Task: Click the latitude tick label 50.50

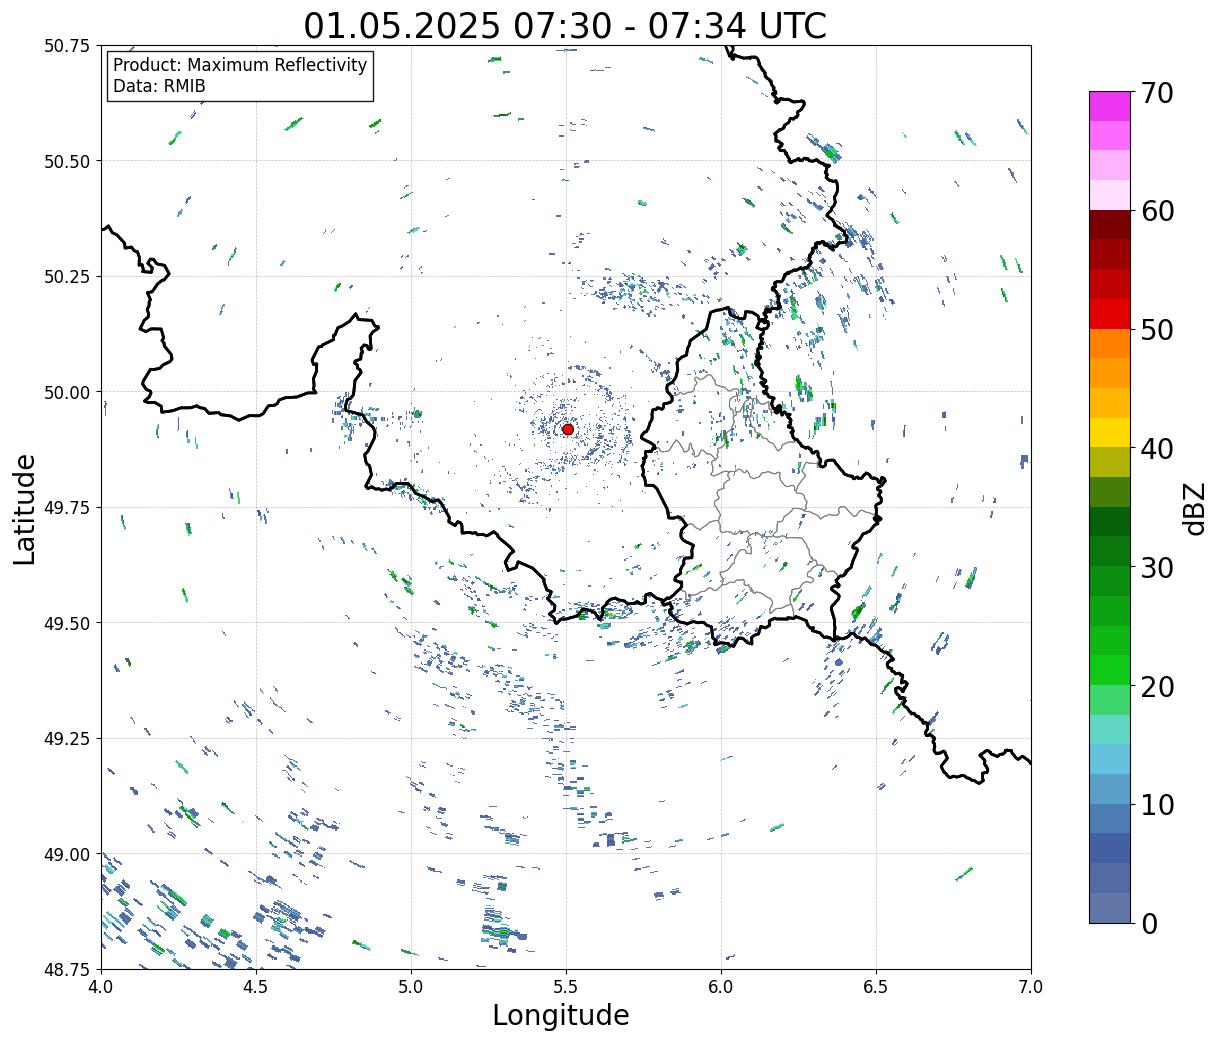Action: (x=67, y=161)
